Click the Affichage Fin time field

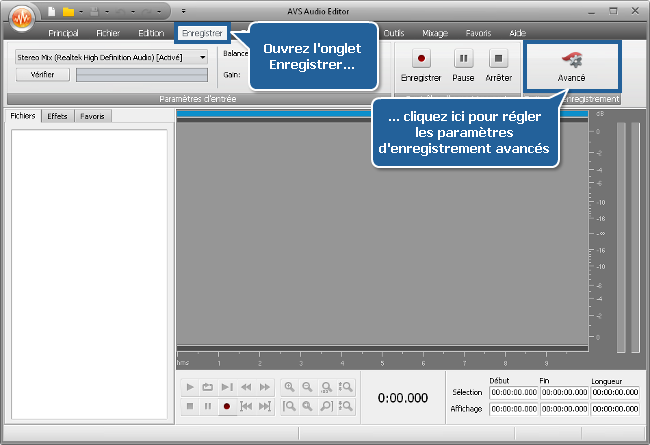(564, 409)
